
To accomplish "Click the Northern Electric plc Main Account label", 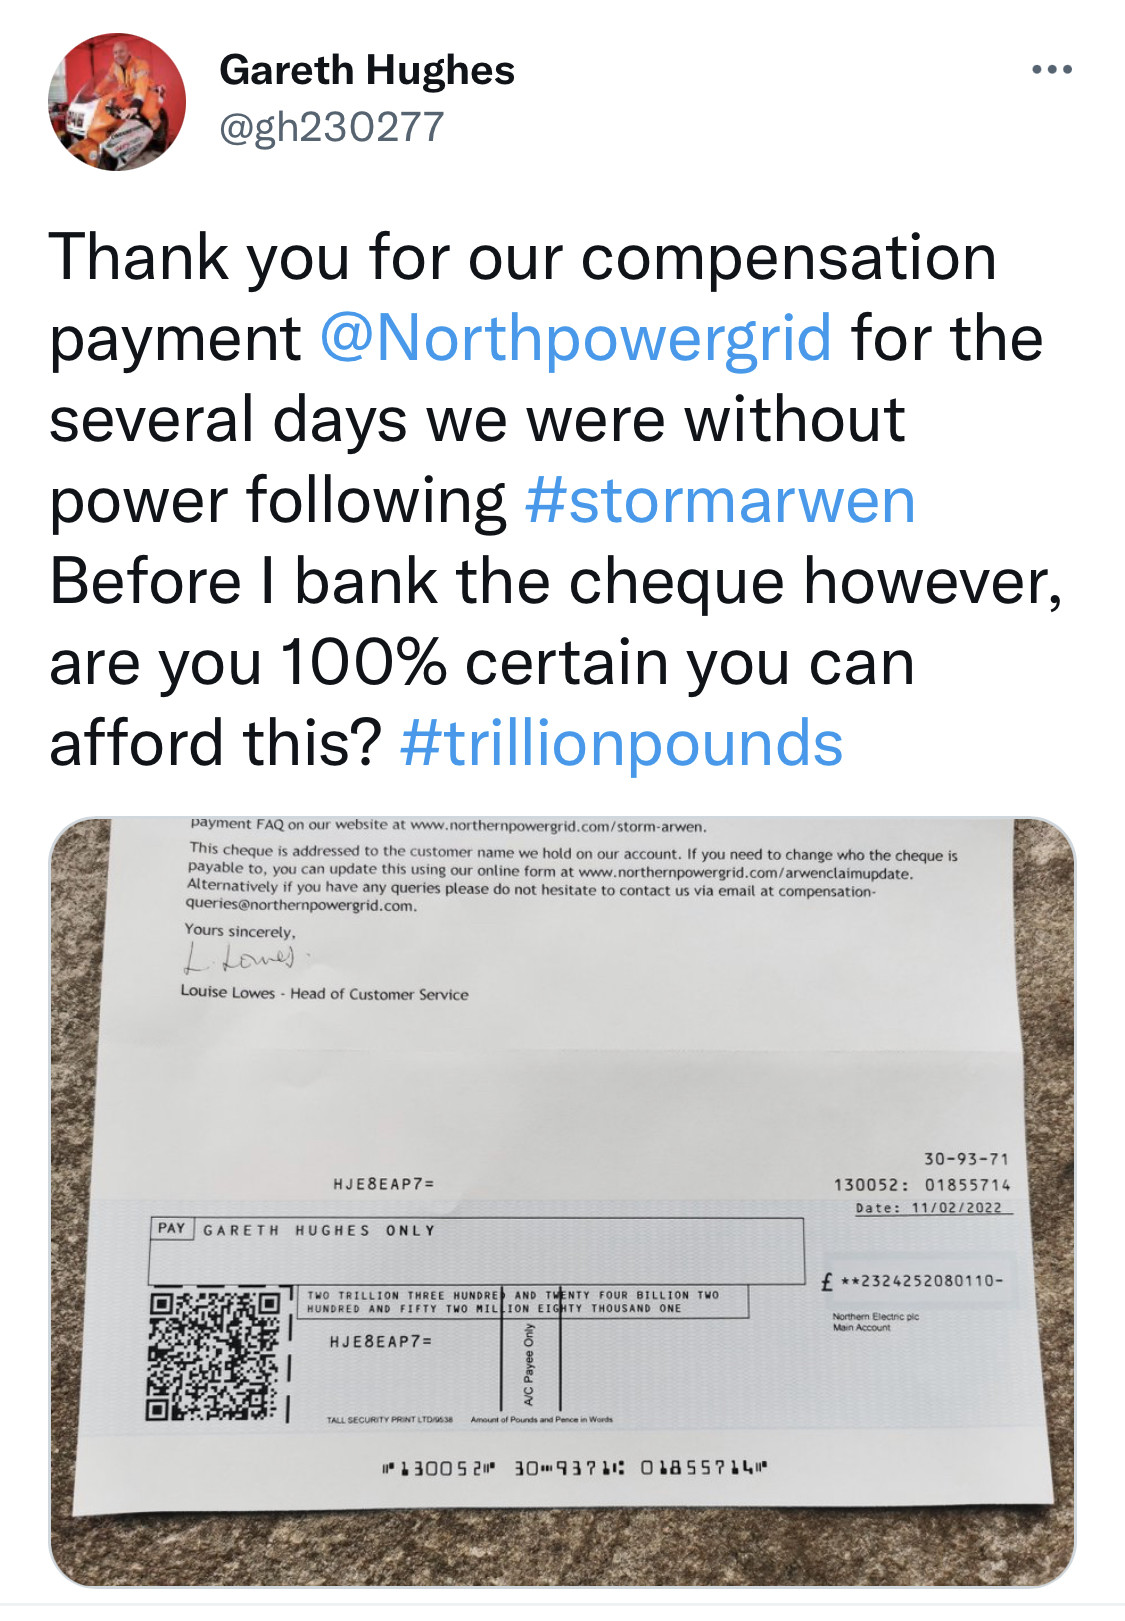I will [875, 1322].
